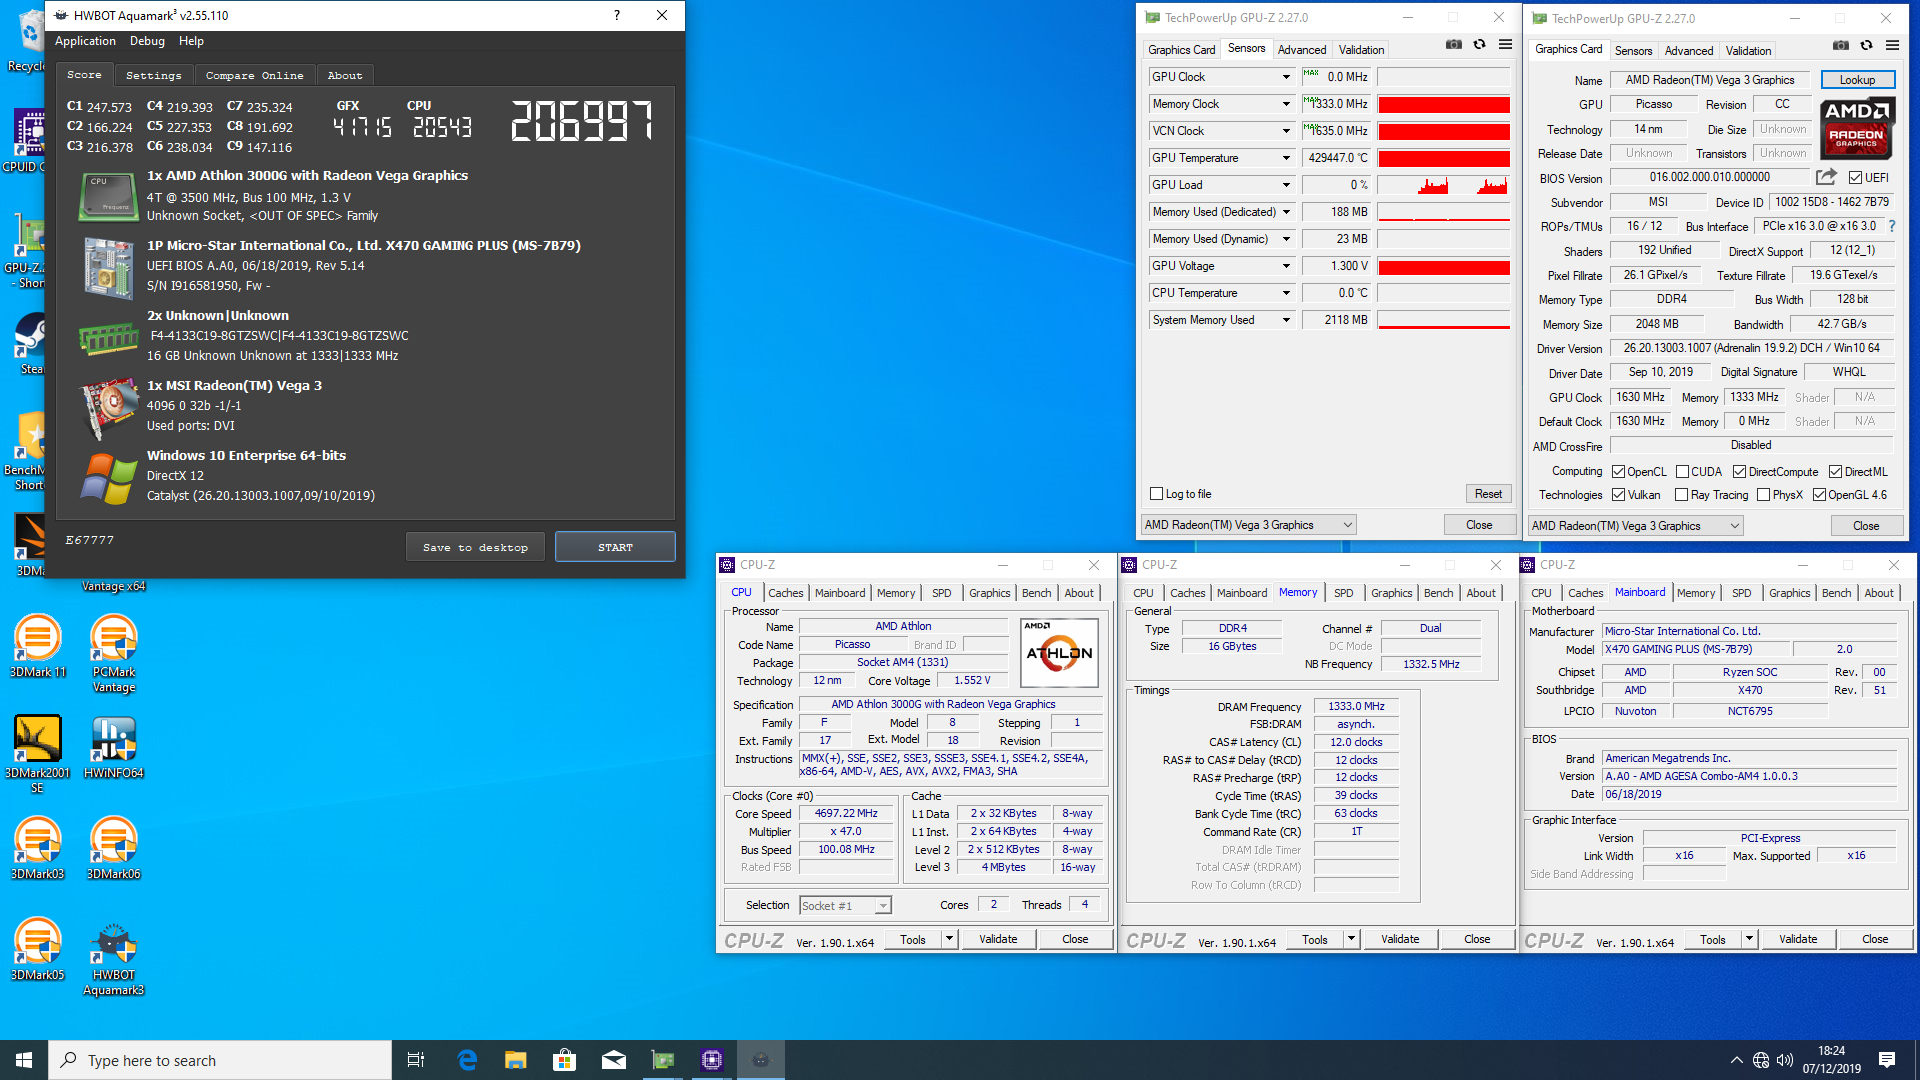Open hamburger menu in GPU-Z Graphics Card window
This screenshot has width=1920, height=1080.
coord(1892,45)
